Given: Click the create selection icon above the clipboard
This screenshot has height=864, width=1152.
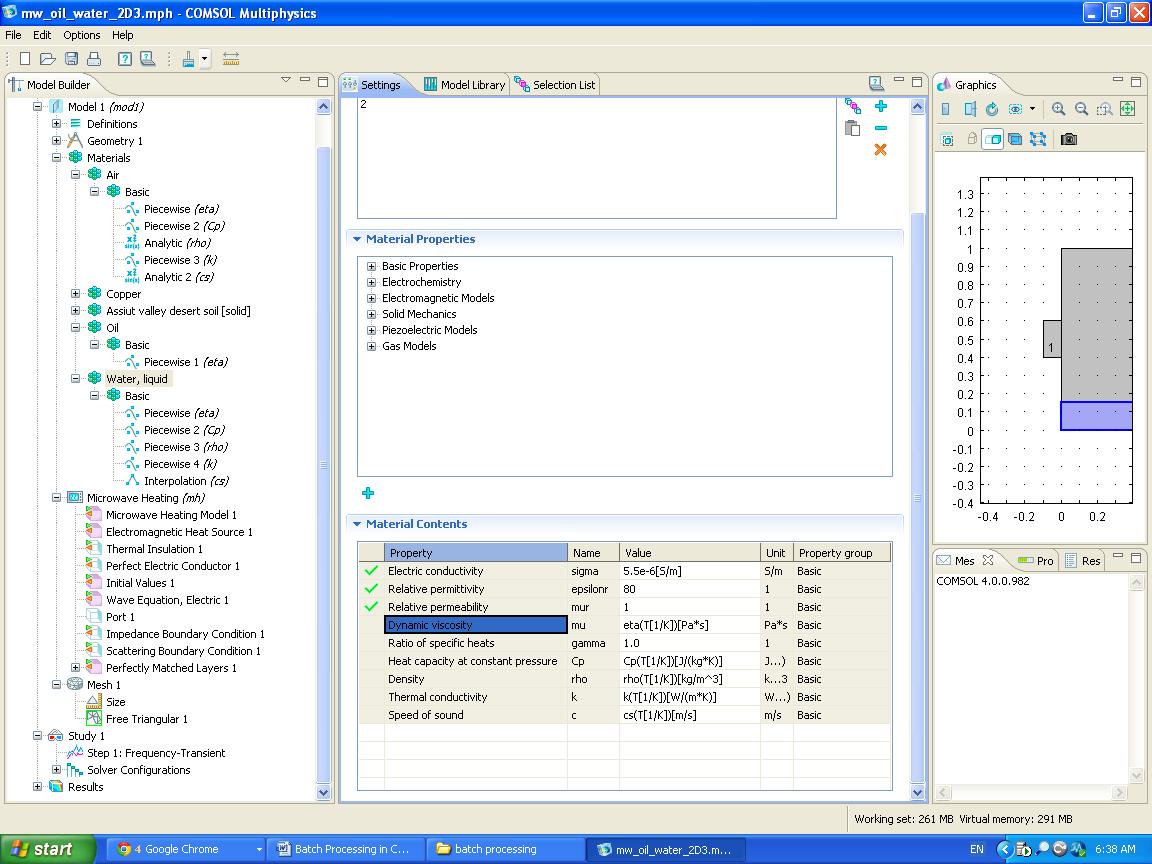Looking at the screenshot, I should [852, 106].
